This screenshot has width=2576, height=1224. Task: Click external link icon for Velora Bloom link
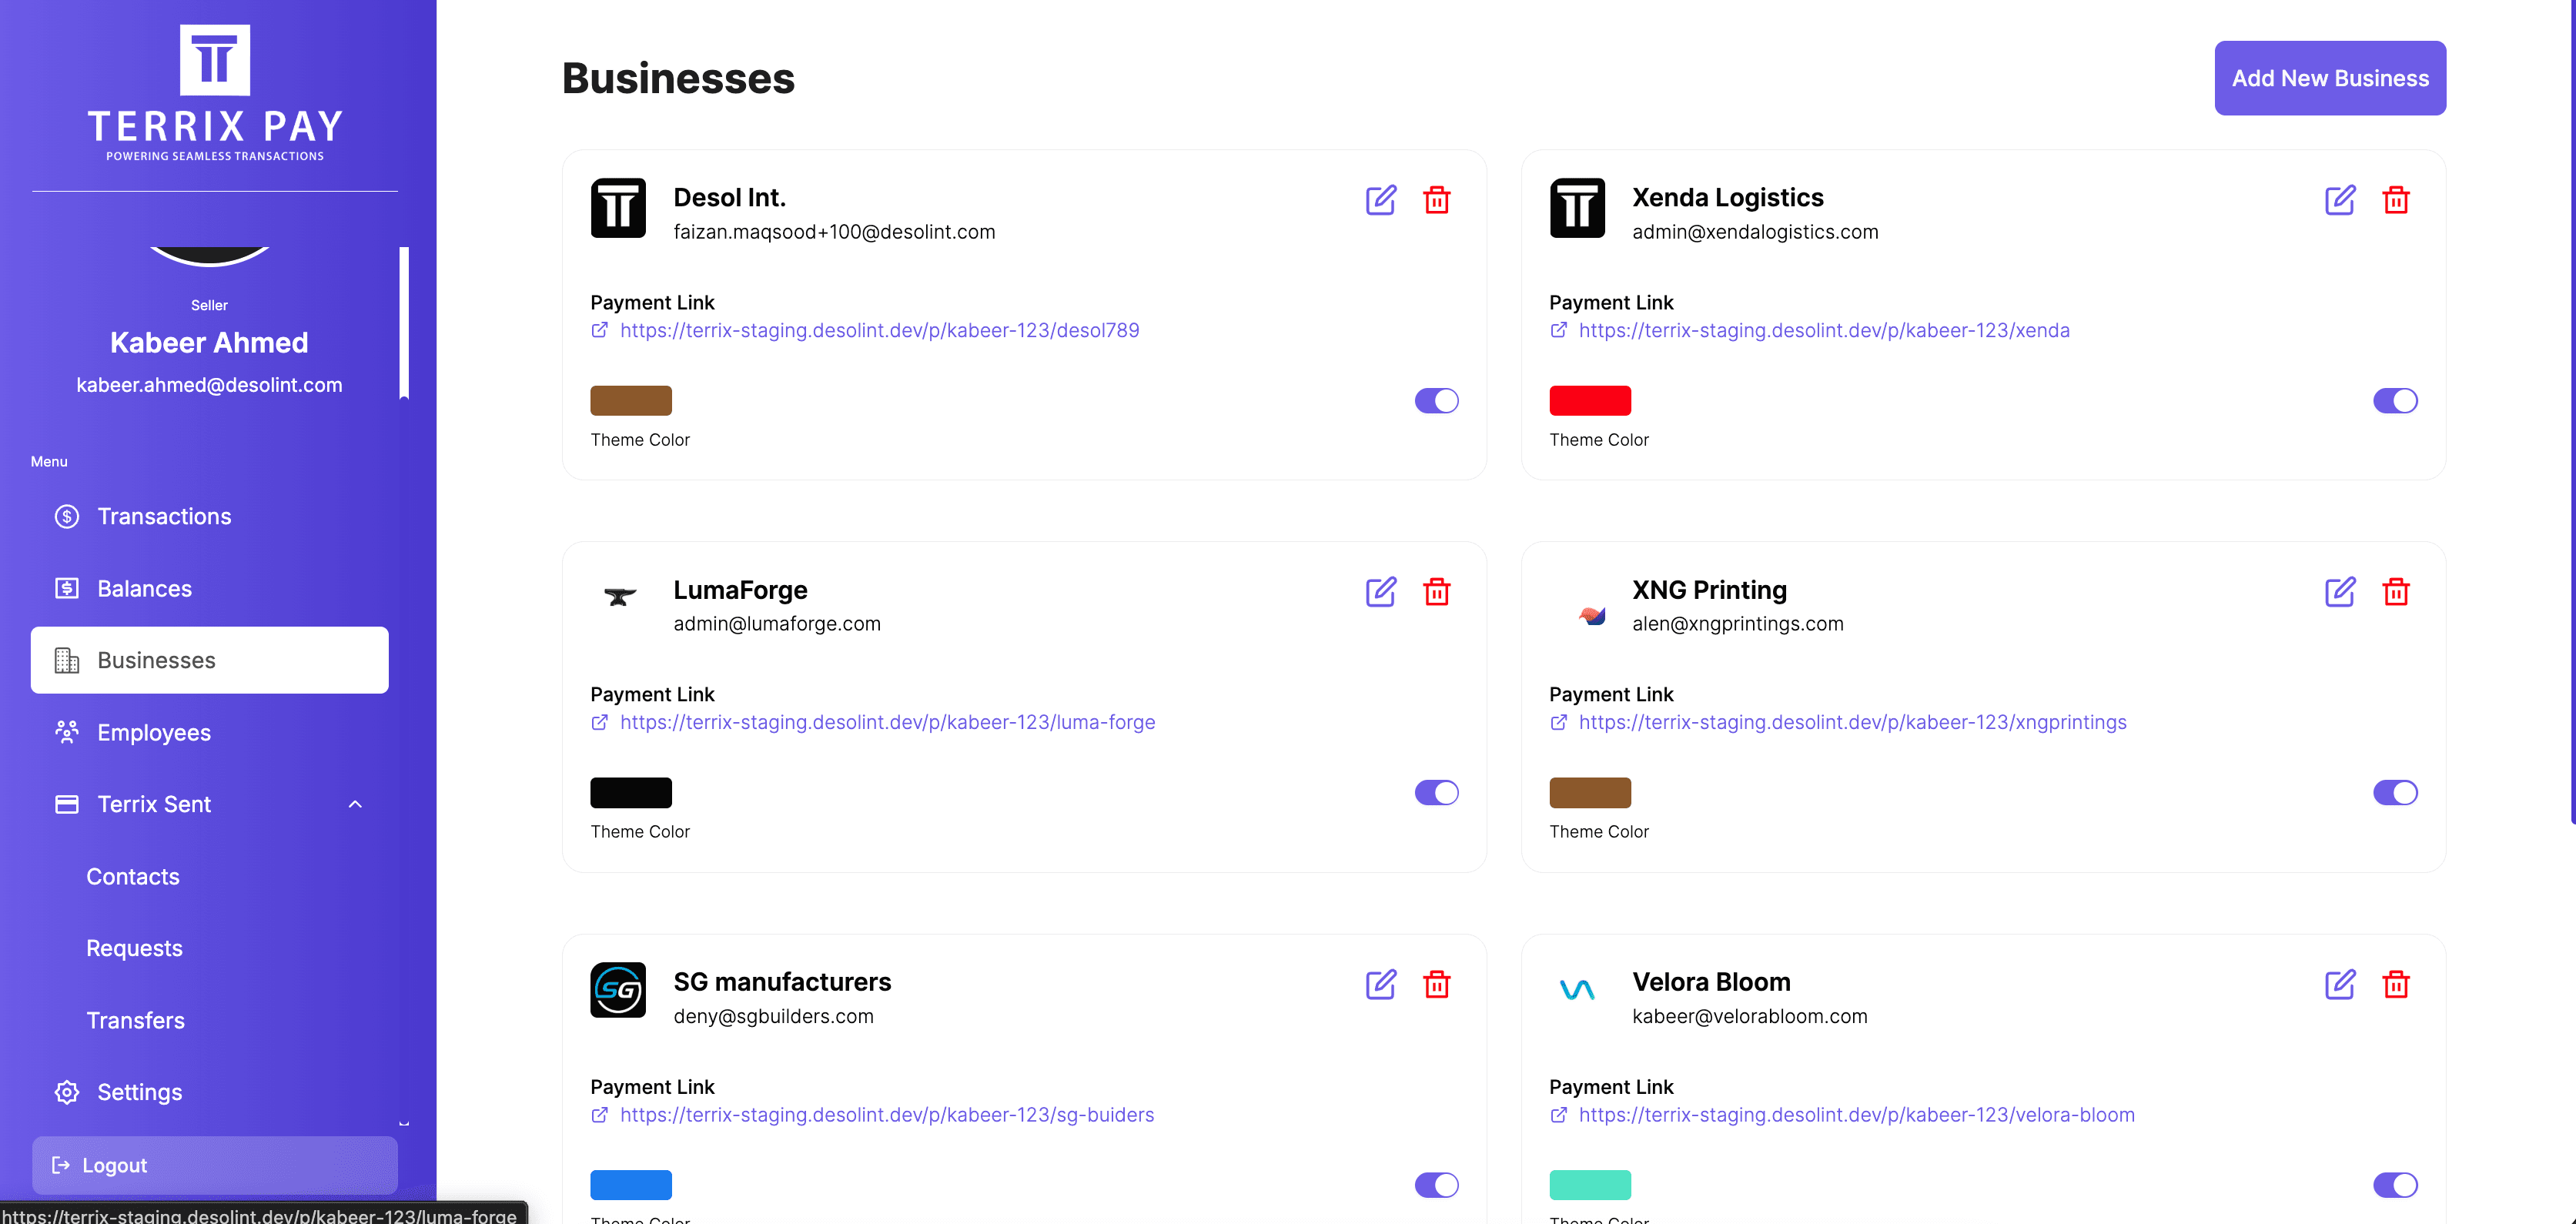pyautogui.click(x=1558, y=1115)
